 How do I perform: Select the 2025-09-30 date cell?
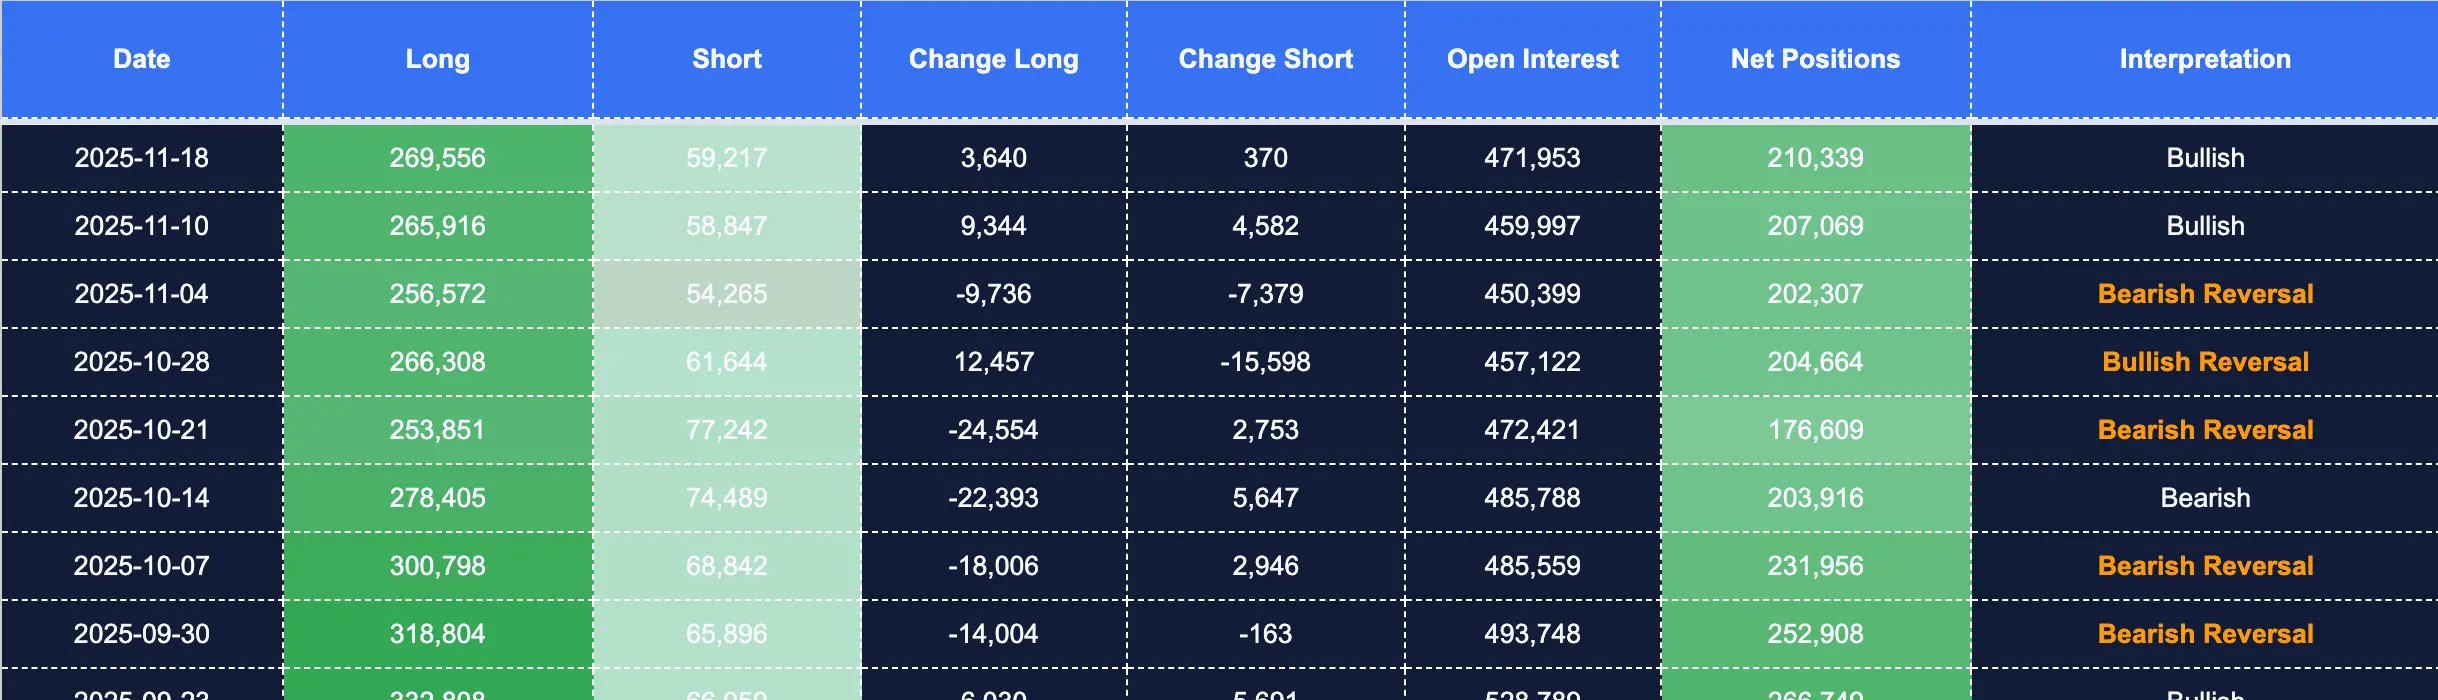click(x=142, y=634)
